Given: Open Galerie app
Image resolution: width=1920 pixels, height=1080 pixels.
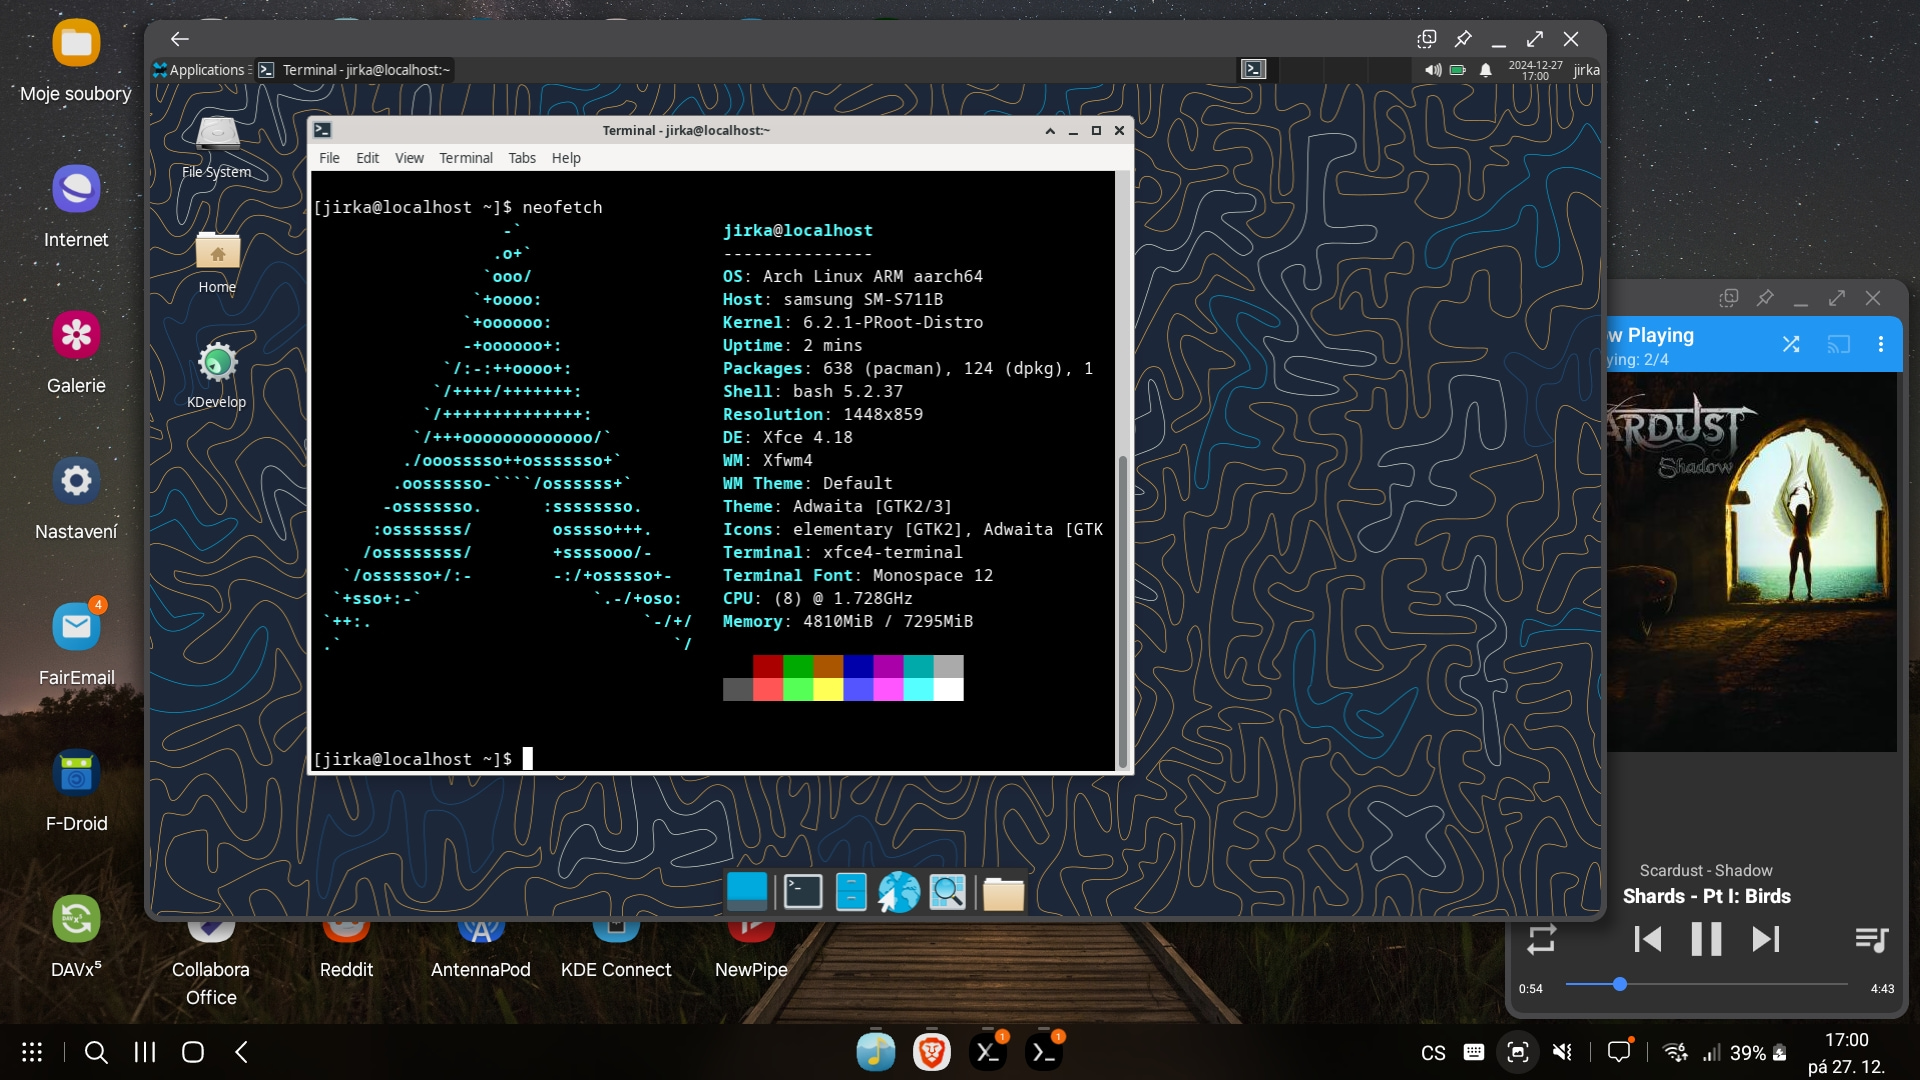Looking at the screenshot, I should pos(76,354).
